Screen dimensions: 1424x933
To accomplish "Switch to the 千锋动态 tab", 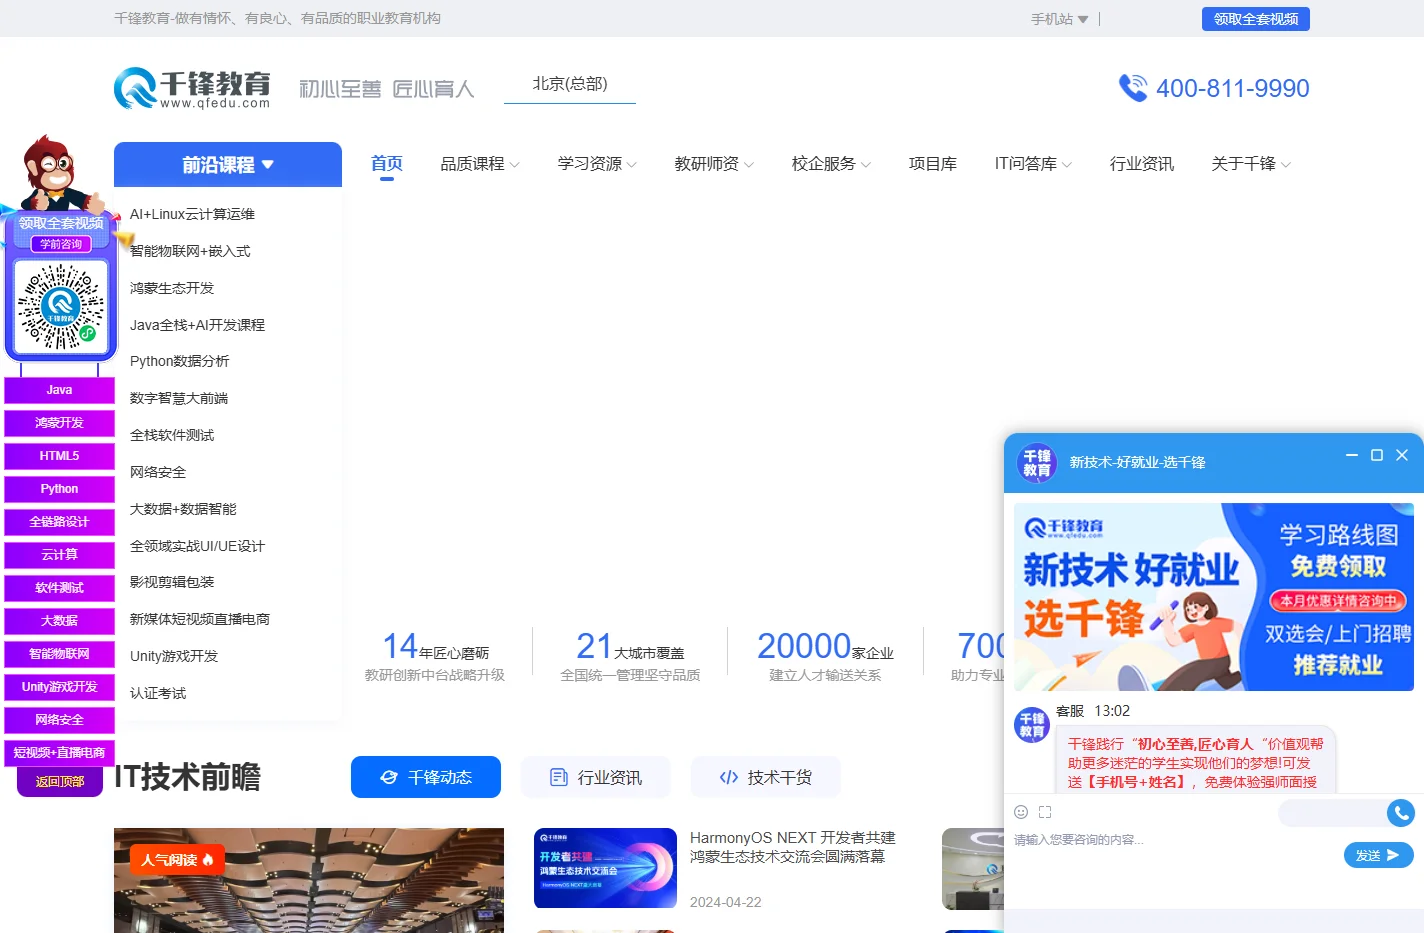I will pyautogui.click(x=426, y=777).
